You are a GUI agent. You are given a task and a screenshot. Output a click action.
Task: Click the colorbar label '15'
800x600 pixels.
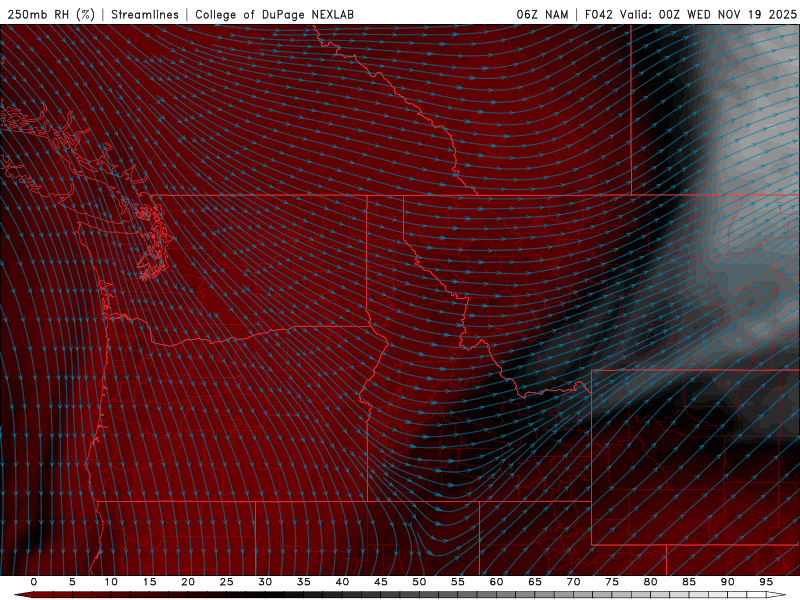pos(149,582)
